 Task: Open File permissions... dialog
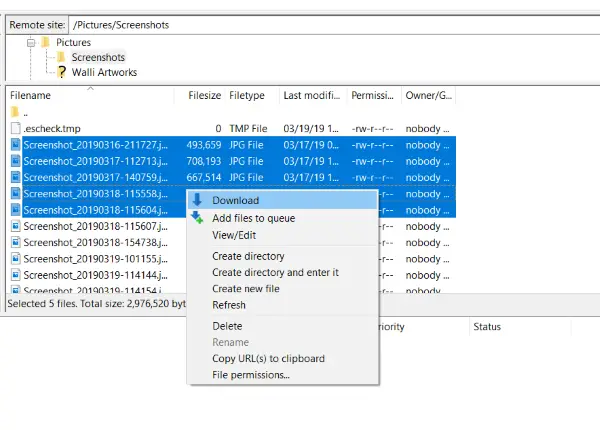(x=250, y=375)
